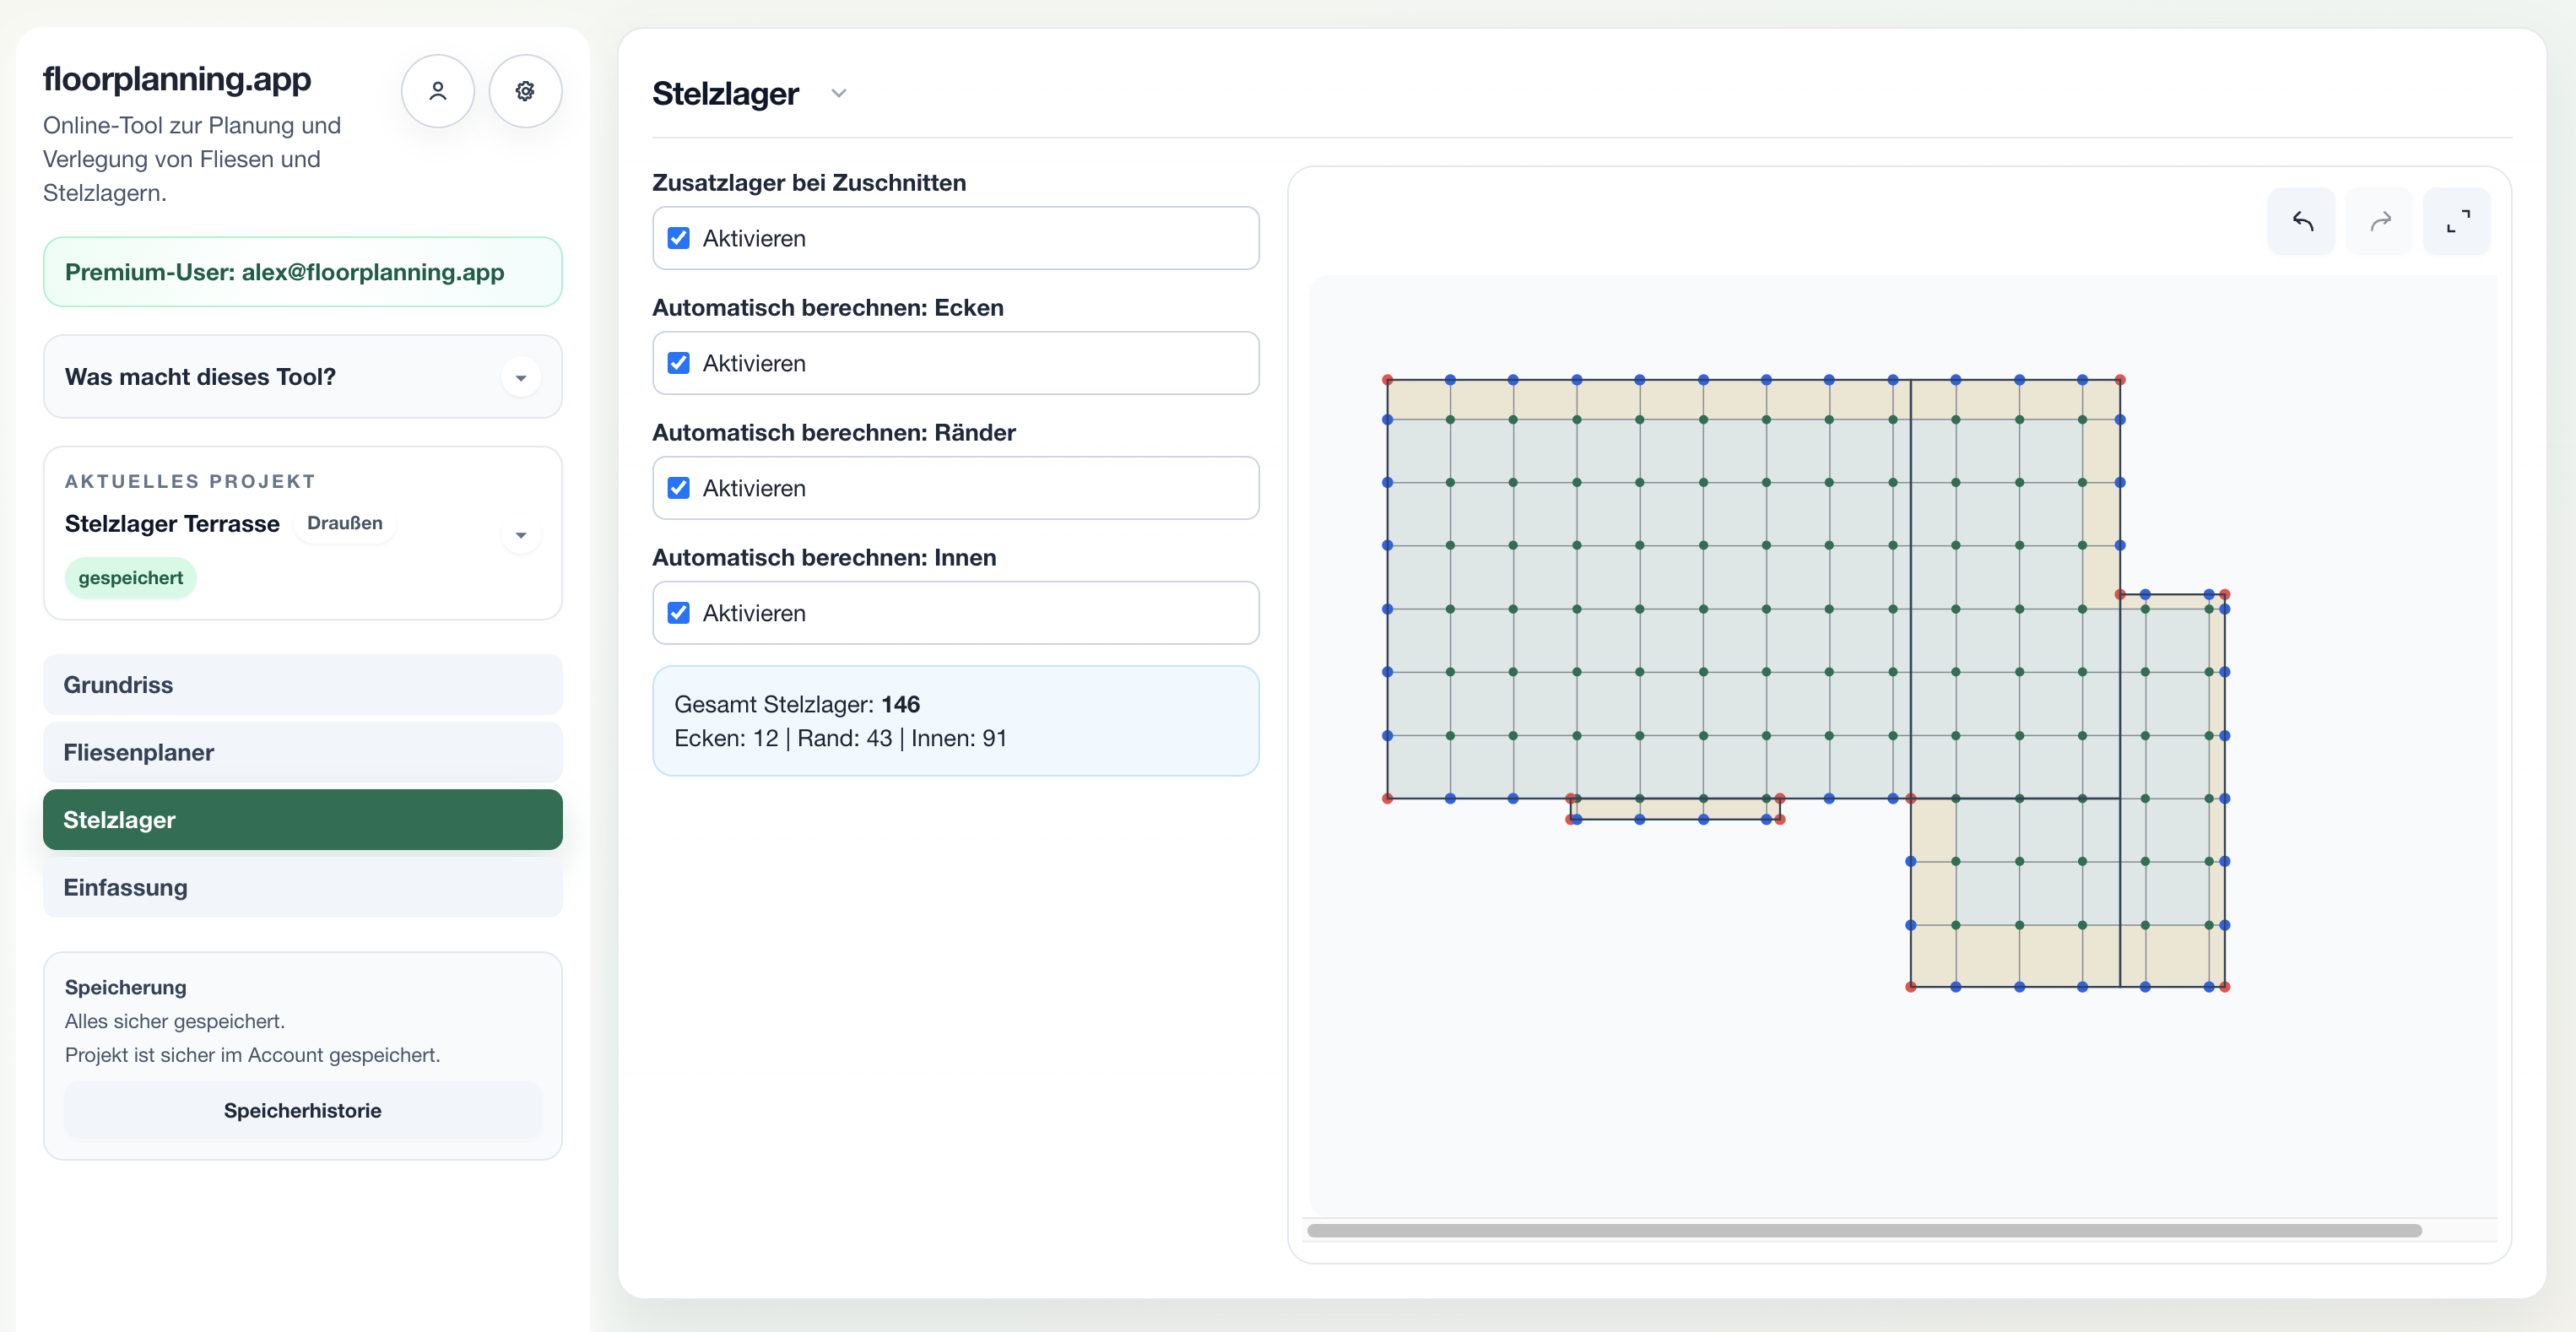Go to the Einfassung section
Image resolution: width=2576 pixels, height=1332 pixels.
coord(303,887)
